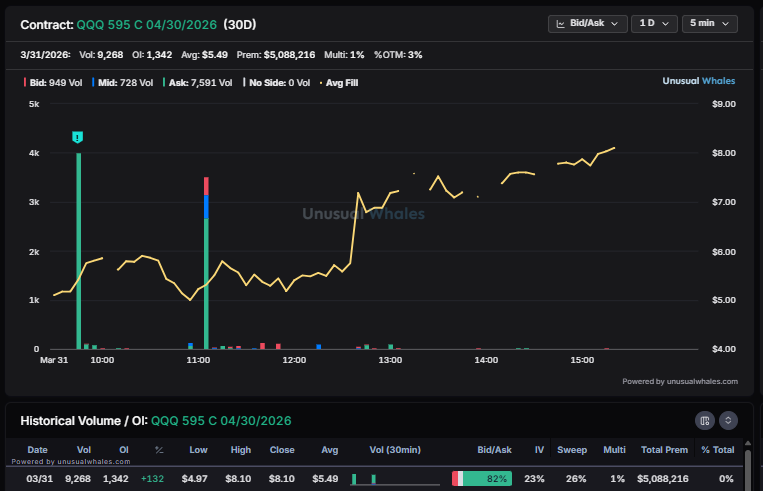
Task: Toggle the Mid volume legend series
Action: 120,82
